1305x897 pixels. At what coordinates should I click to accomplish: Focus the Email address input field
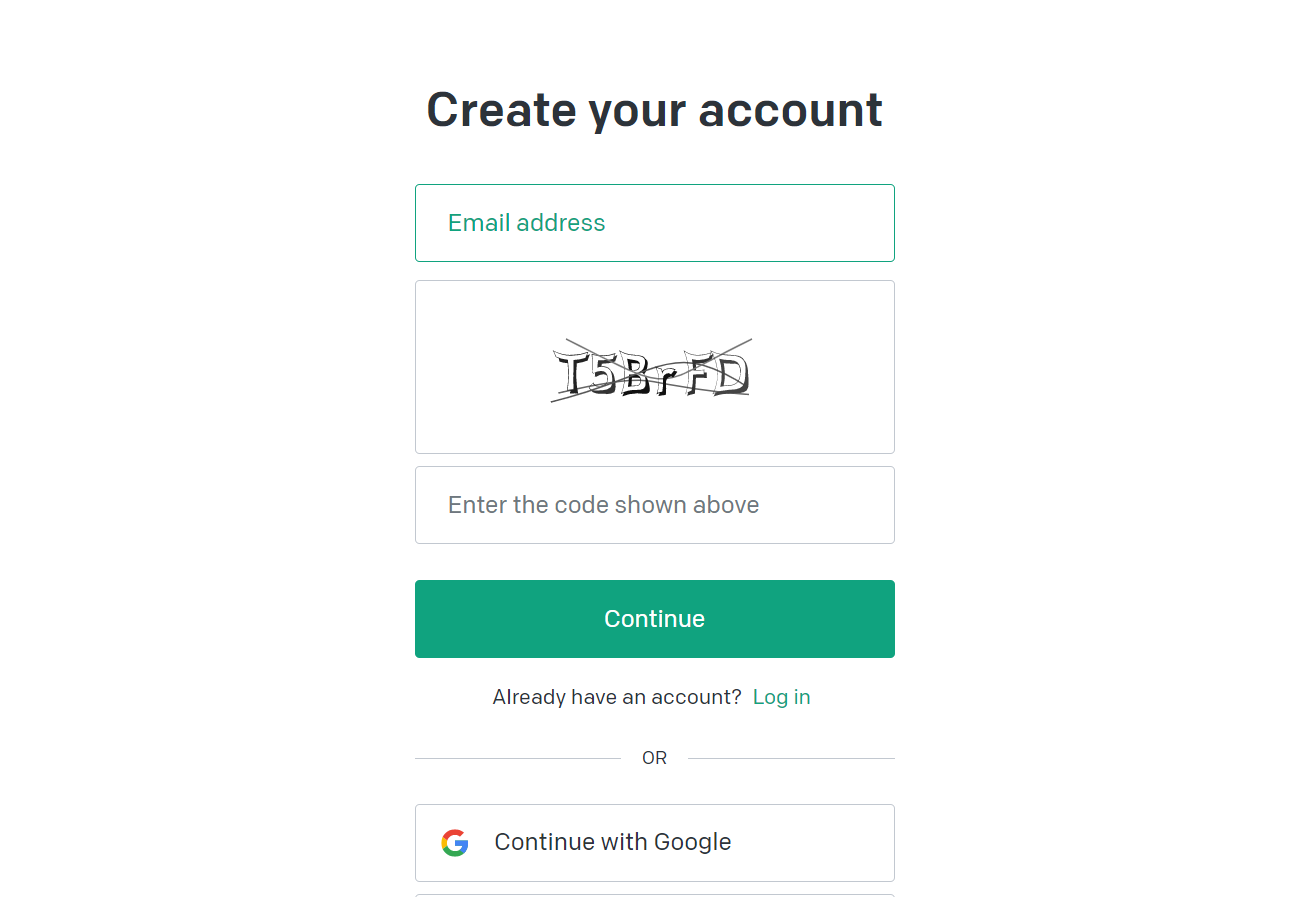tap(655, 223)
